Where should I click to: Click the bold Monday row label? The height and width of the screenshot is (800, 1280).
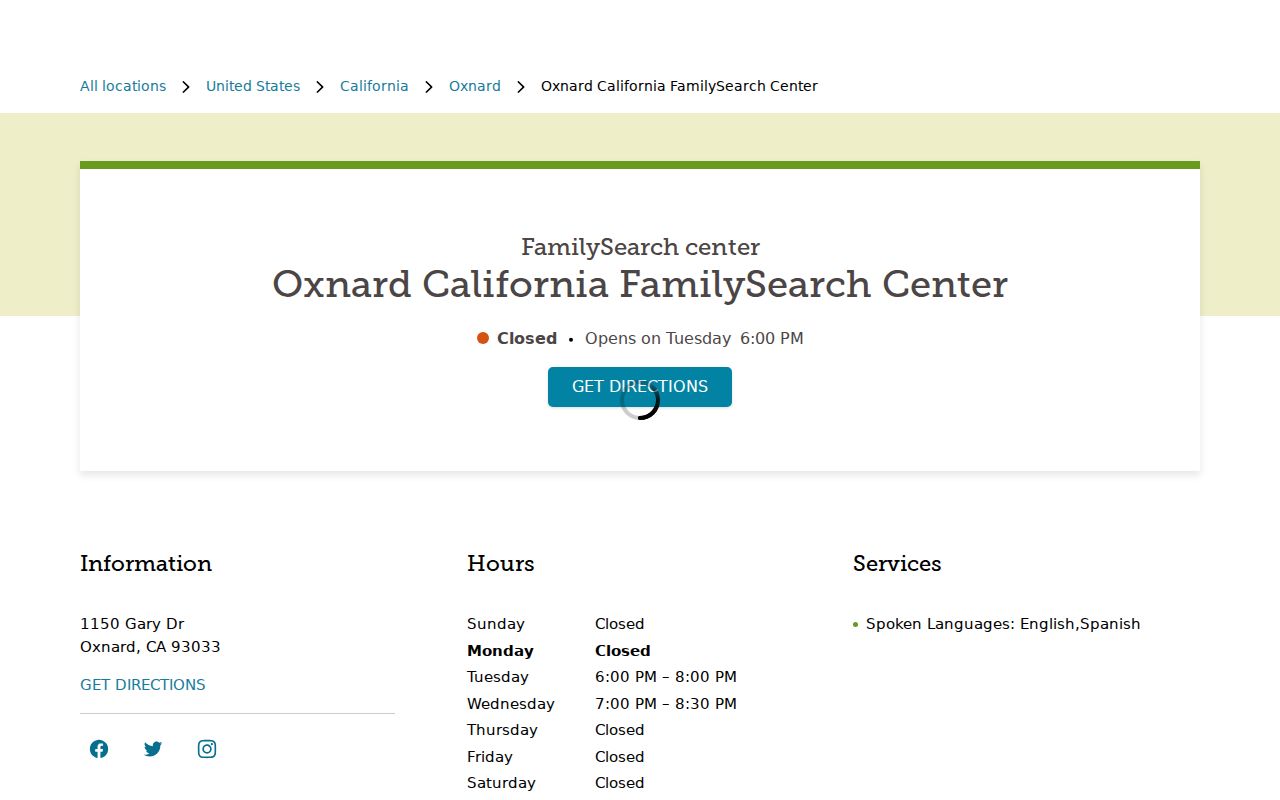point(500,651)
